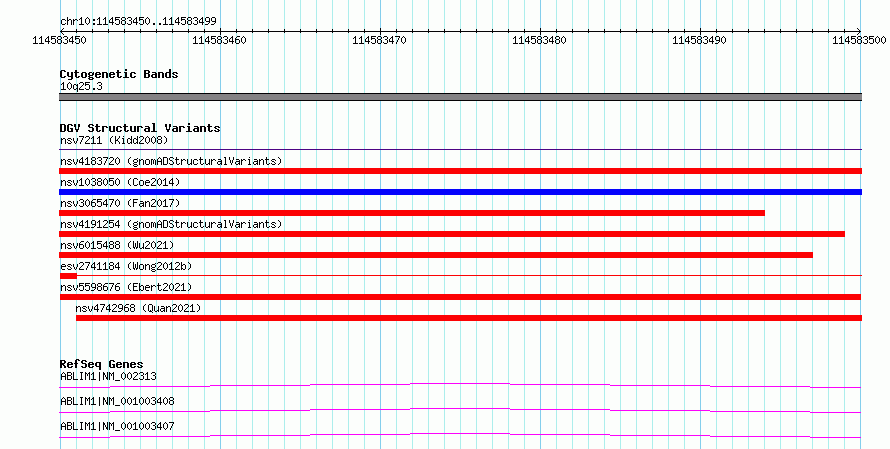Screen dimensions: 890x449
Task: Select variant label nsv4742968 (Quan2021)
Action: (138, 308)
